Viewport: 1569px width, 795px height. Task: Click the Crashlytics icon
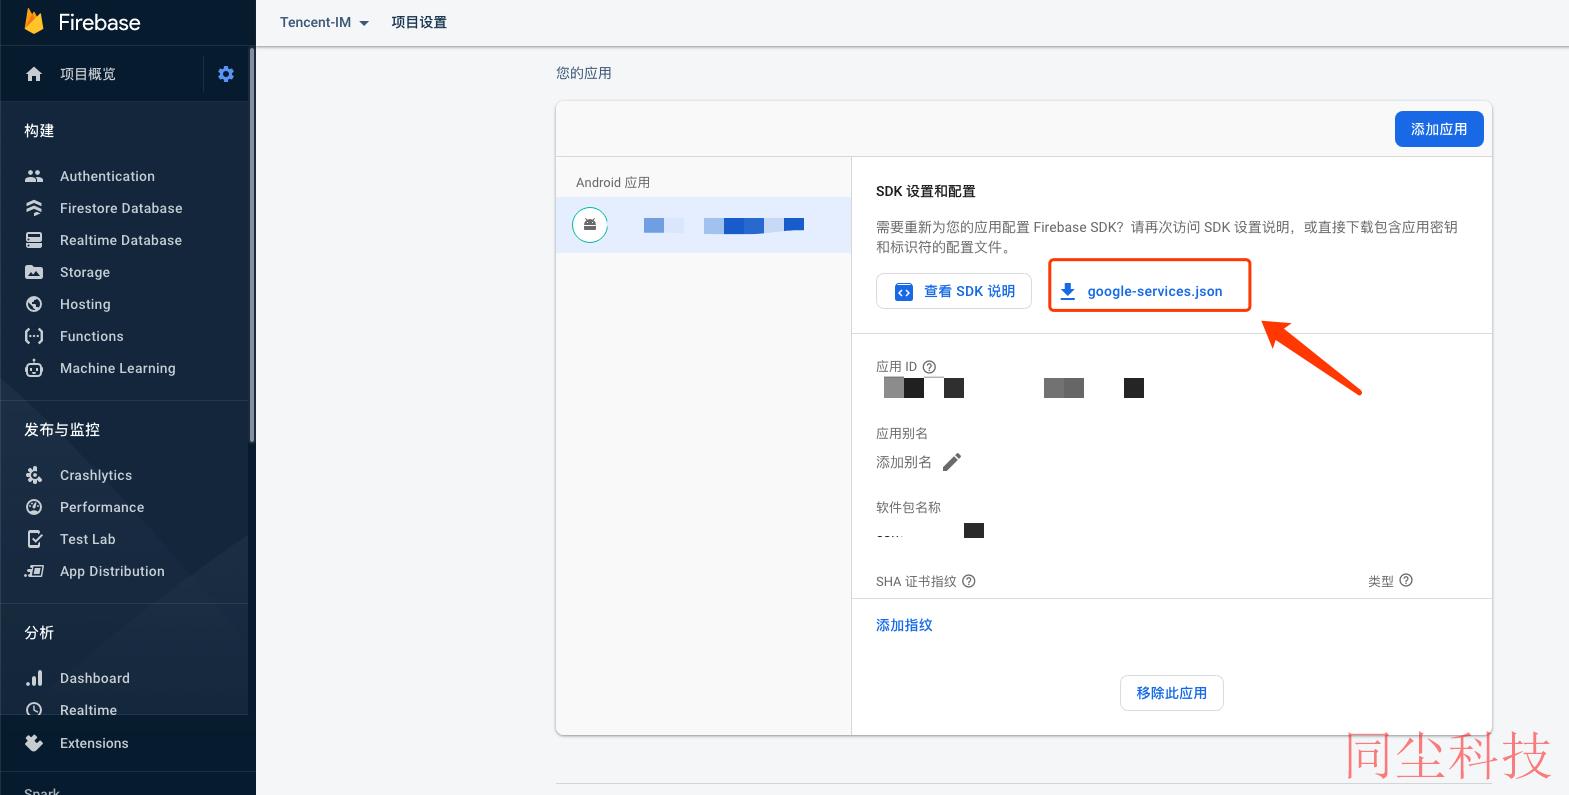coord(34,475)
